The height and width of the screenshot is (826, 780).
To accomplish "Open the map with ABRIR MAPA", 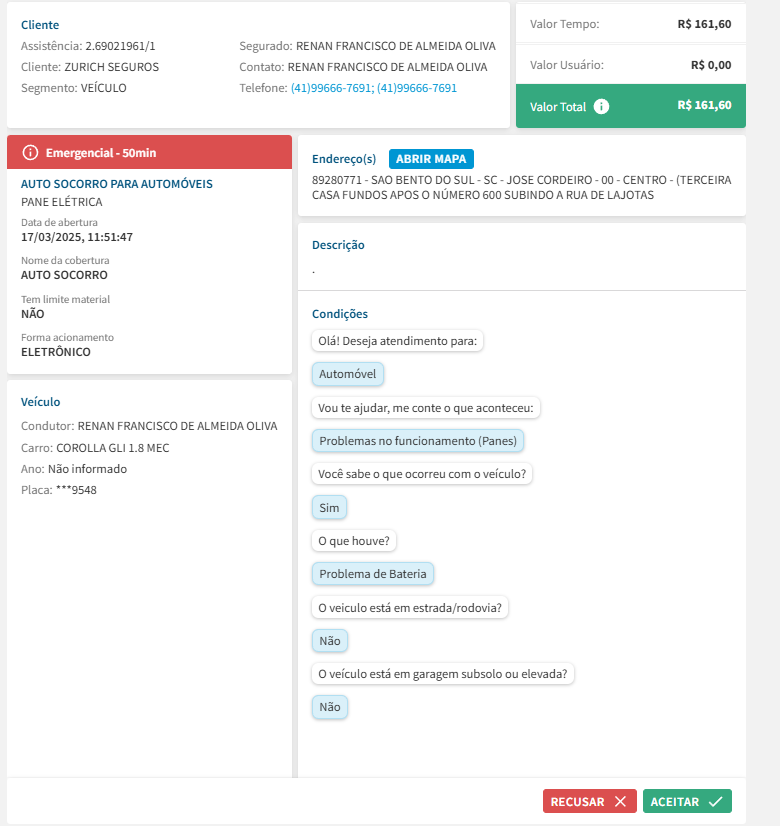I will tap(431, 159).
